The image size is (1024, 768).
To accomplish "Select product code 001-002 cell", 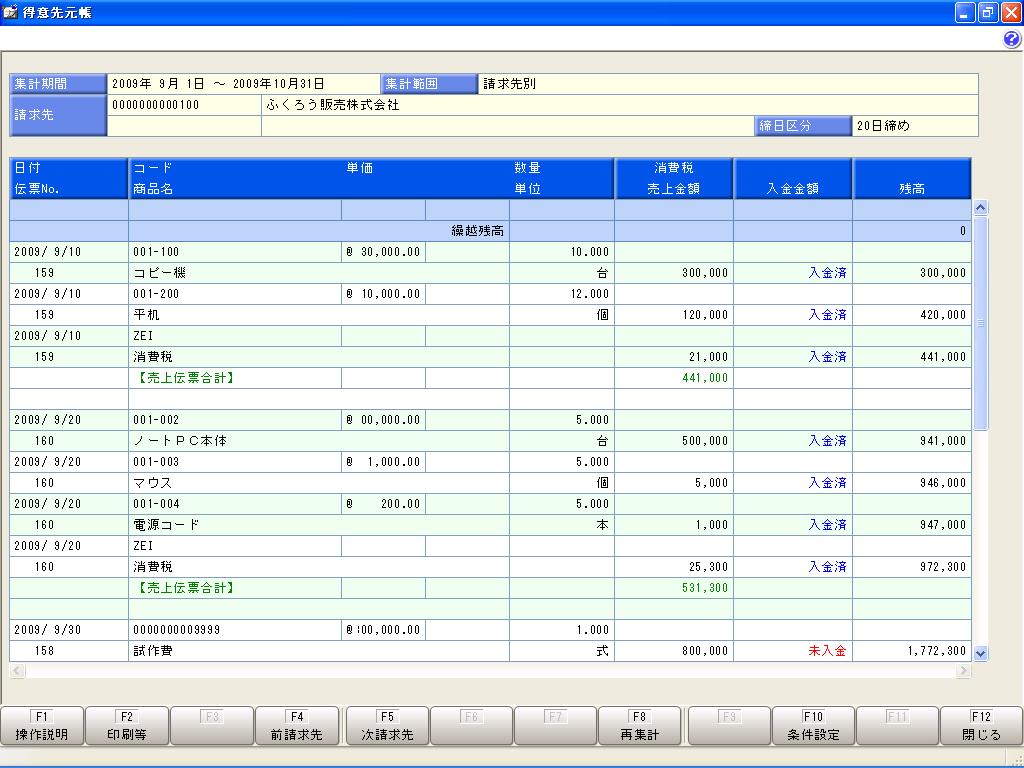I will [x=235, y=420].
